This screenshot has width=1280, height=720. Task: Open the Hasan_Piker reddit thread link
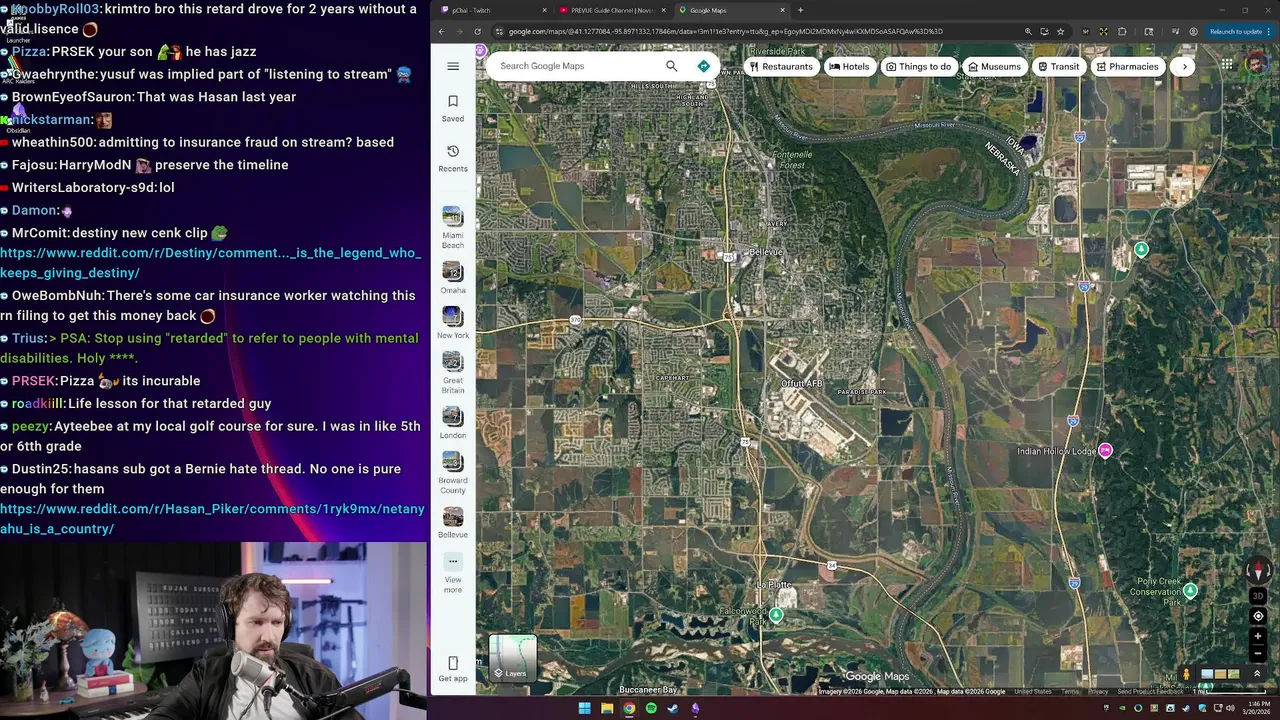212,519
